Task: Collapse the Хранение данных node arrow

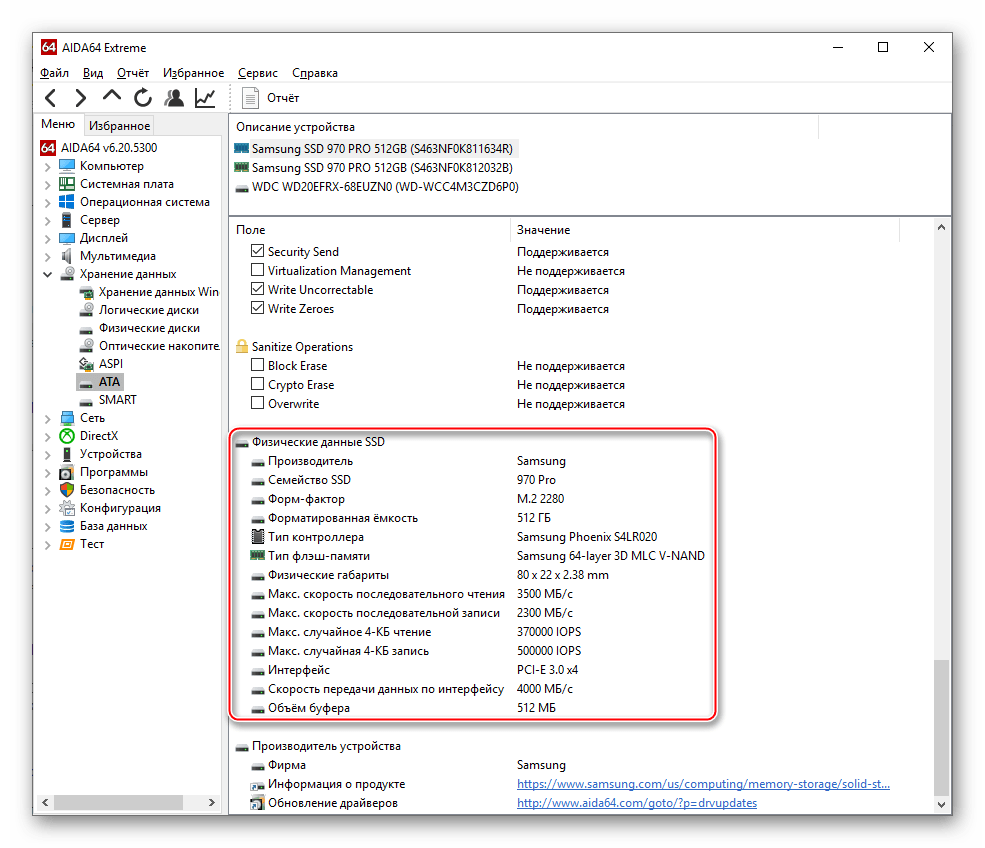Action: coord(48,275)
